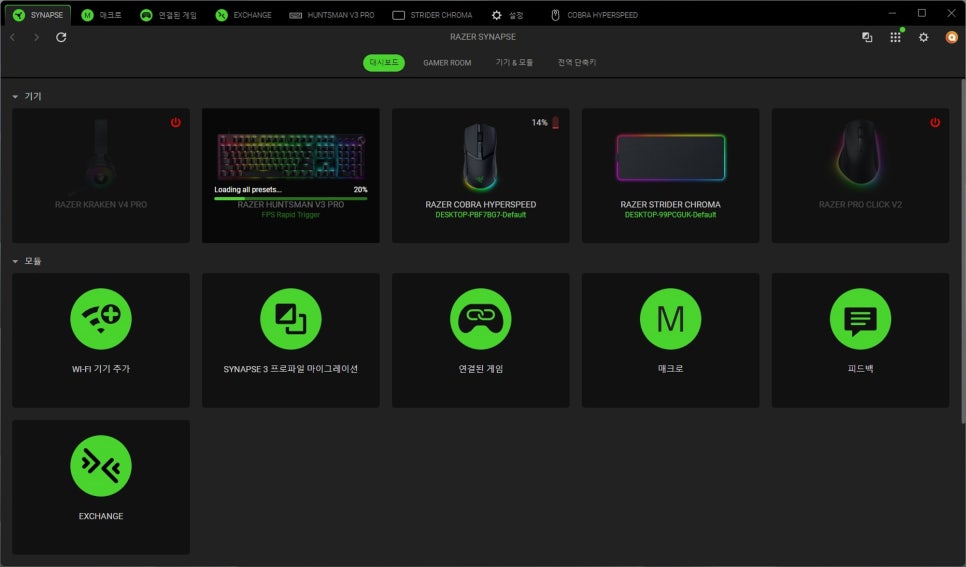This screenshot has width=966, height=567.
Task: Open Synapse 3 profile migration icon
Action: coord(290,319)
